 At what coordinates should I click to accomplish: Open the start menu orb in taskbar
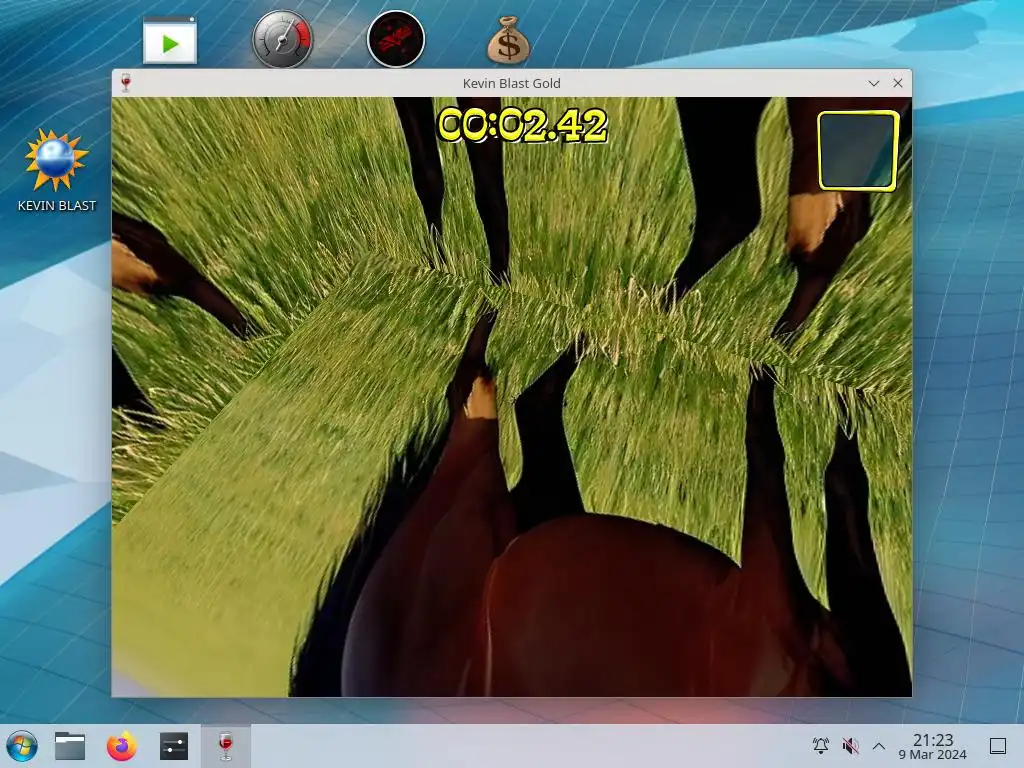pos(22,746)
